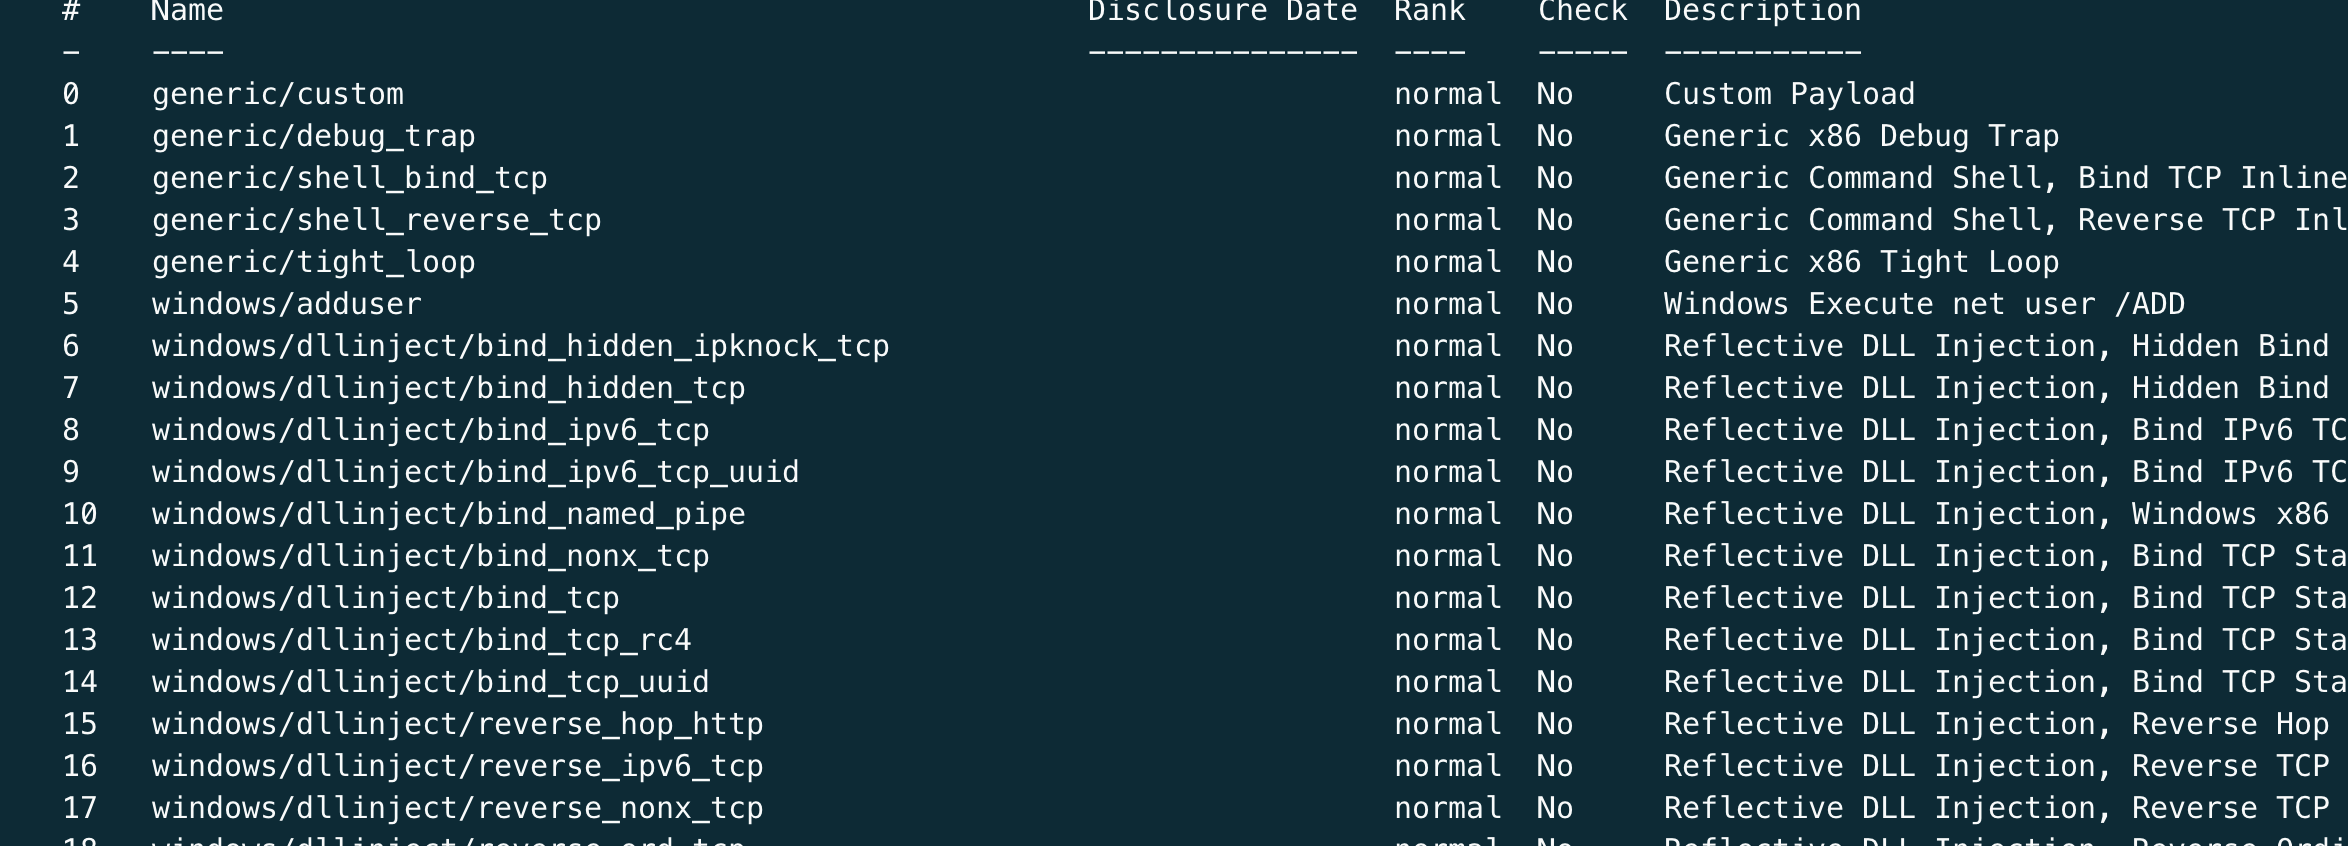The image size is (2348, 846).
Task: Click generic/shell_reverse_tcp payload name
Action: tap(376, 220)
